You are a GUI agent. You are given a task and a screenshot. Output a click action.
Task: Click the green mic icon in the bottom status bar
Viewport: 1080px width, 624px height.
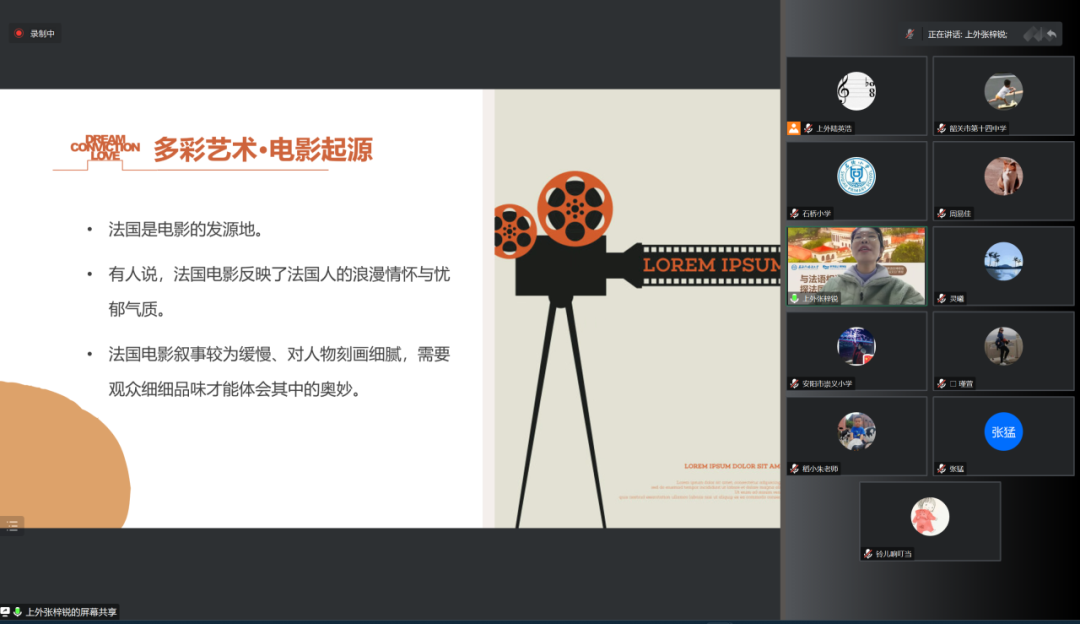[17, 612]
